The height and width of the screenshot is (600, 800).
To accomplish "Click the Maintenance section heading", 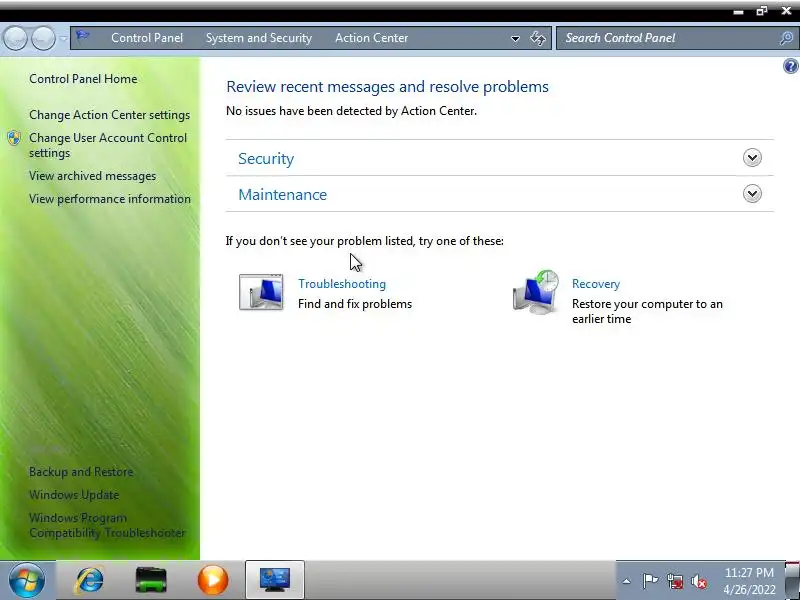I will [282, 194].
